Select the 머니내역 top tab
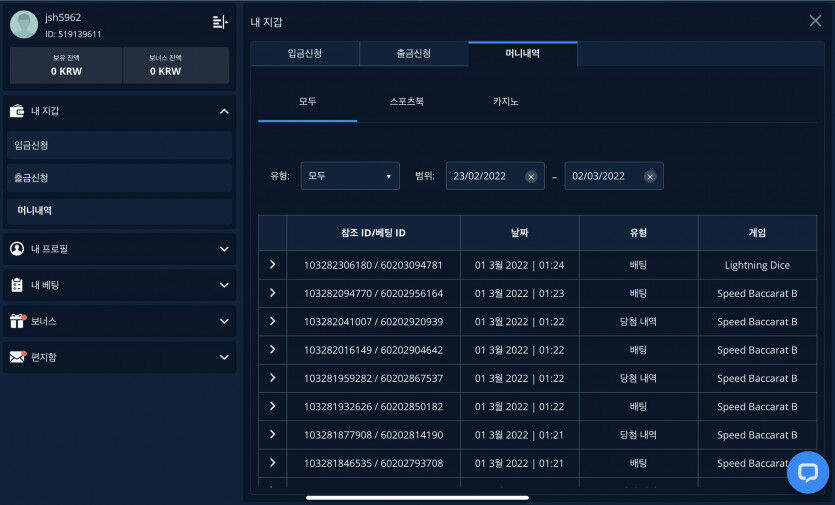 523,53
